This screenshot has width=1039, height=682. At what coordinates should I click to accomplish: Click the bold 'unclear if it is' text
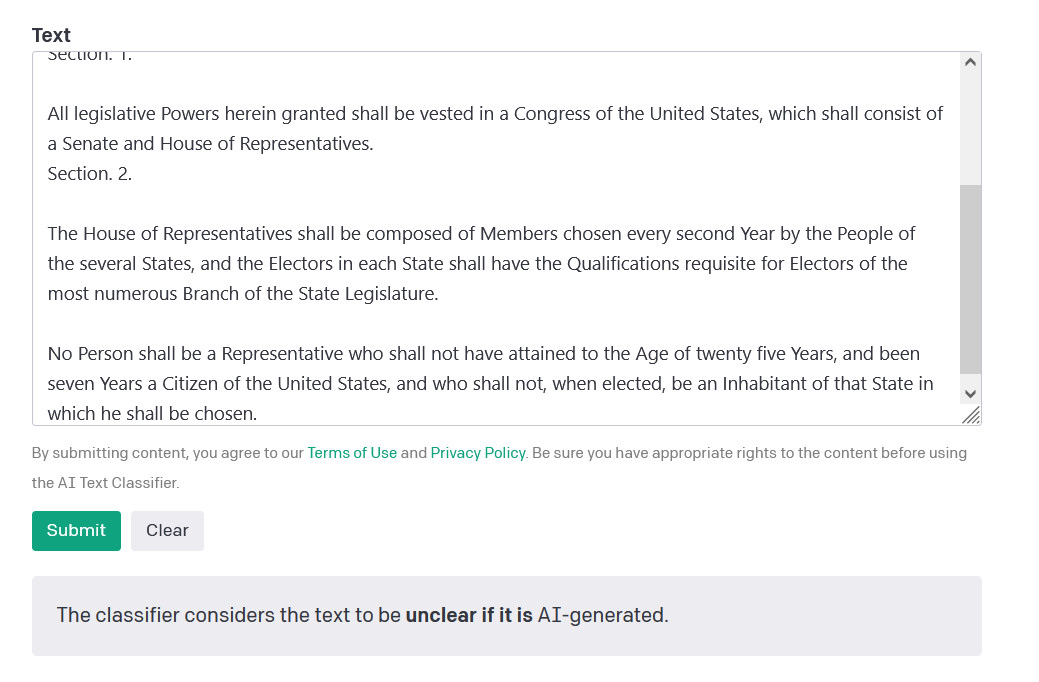coord(469,615)
